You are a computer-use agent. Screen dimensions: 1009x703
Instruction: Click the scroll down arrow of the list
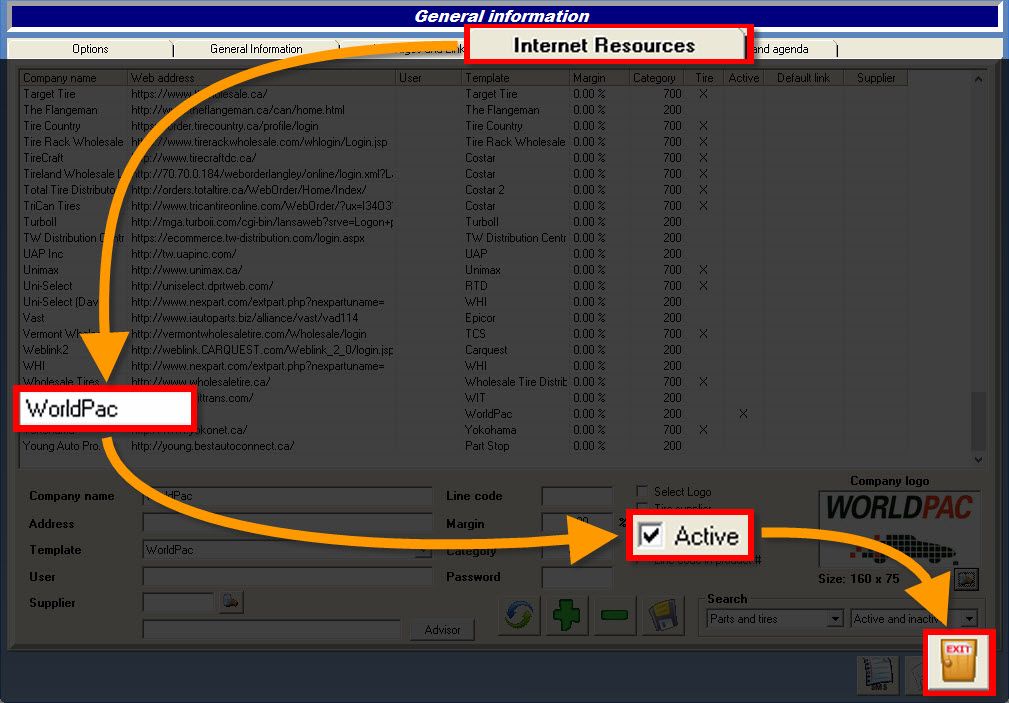click(x=978, y=459)
